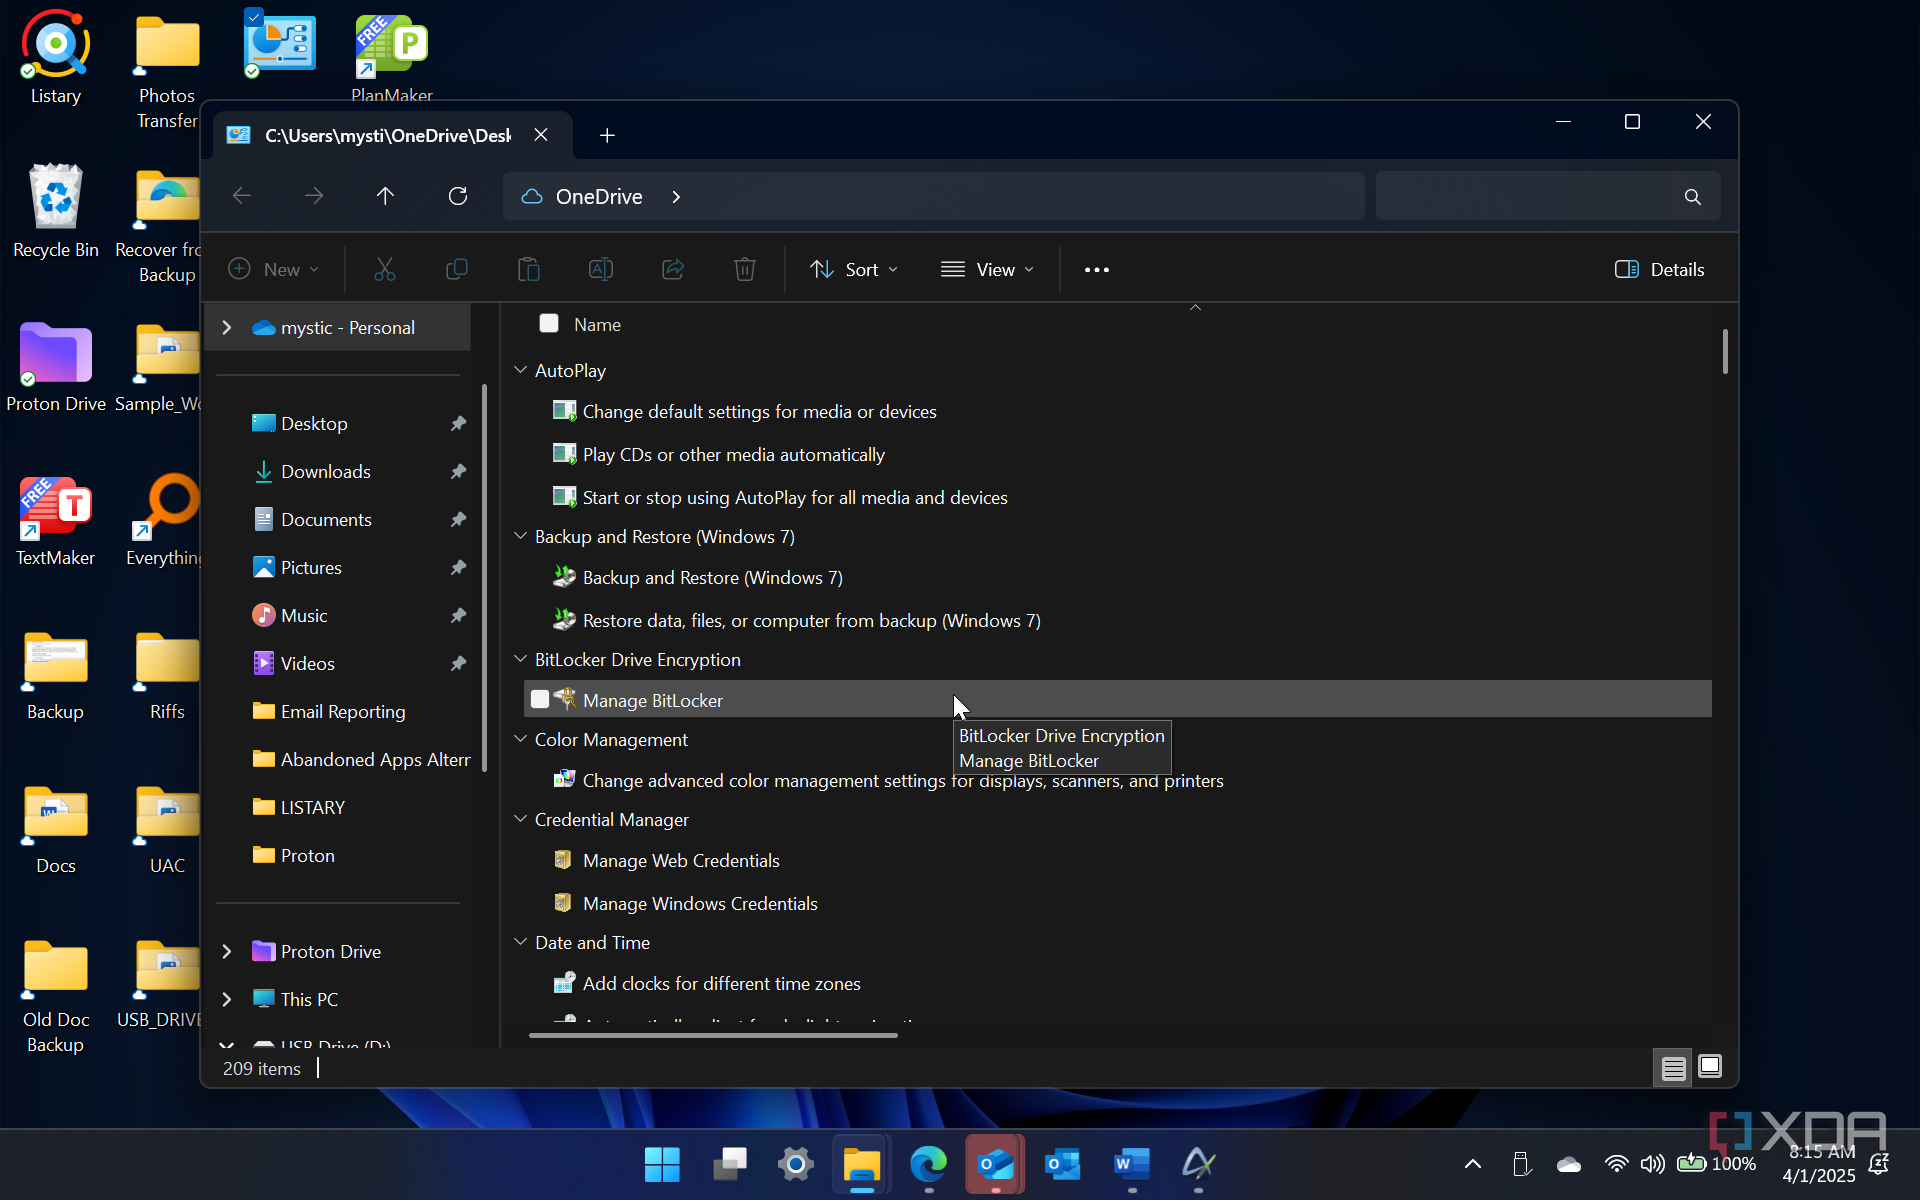1920x1200 pixels.
Task: Open Add clocks for different time zones
Action: pyautogui.click(x=721, y=983)
